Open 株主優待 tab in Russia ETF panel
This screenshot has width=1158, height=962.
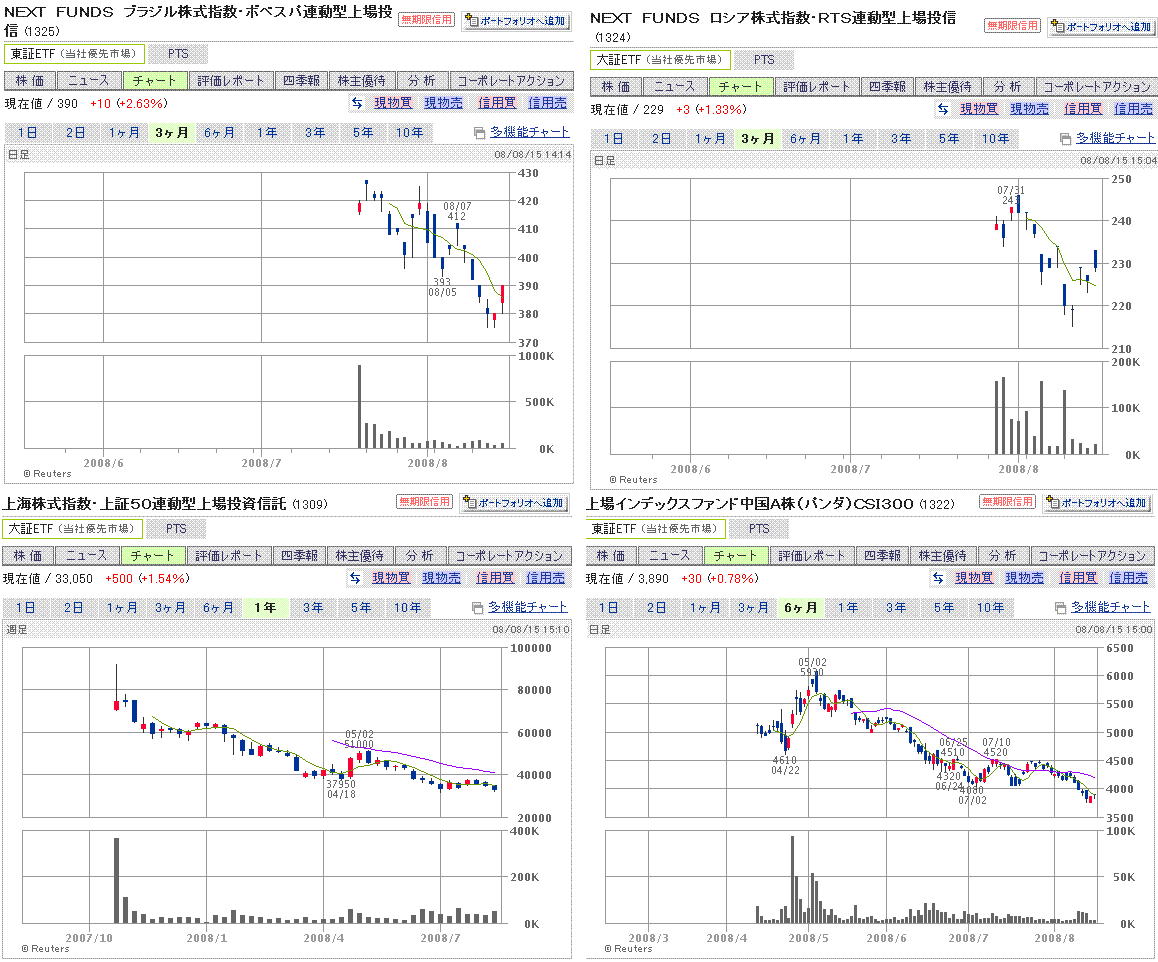pos(948,86)
